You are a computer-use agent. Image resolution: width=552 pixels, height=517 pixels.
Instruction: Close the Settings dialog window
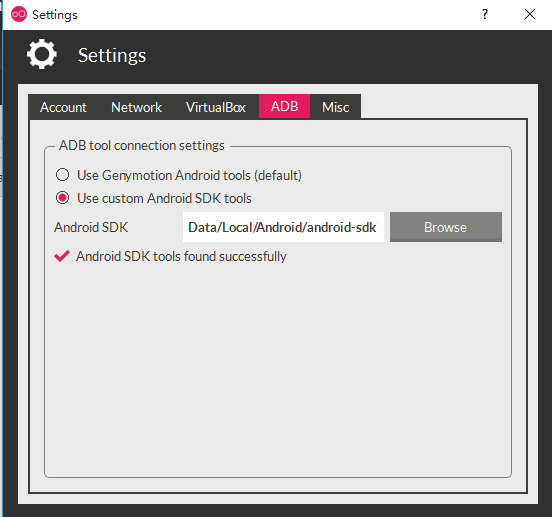[x=529, y=14]
